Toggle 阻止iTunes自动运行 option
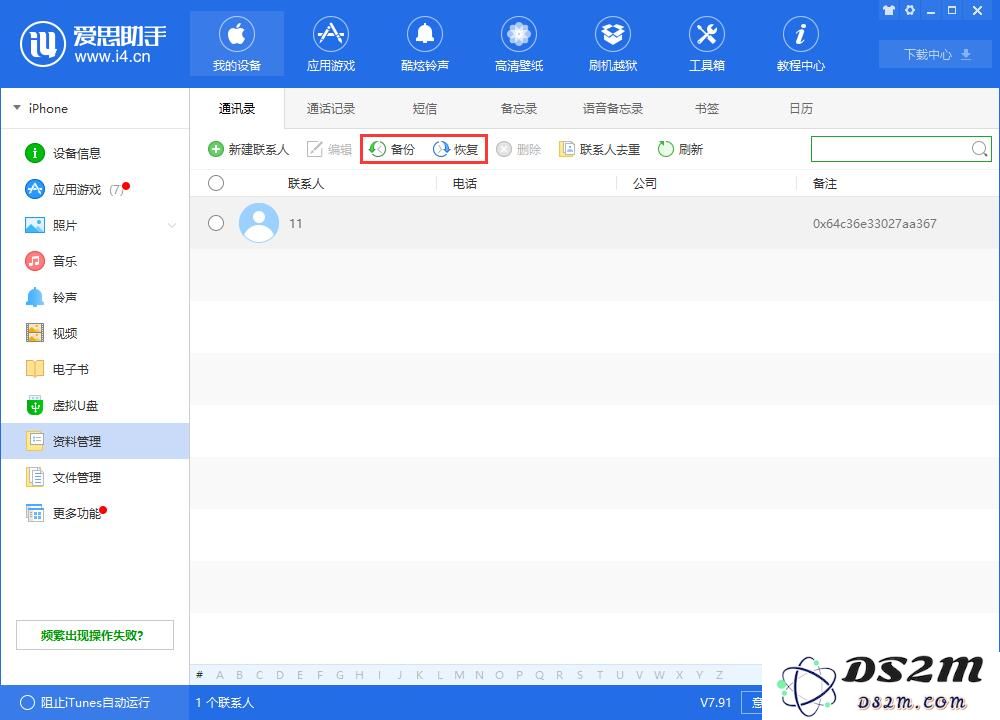This screenshot has width=1000, height=720. point(85,702)
